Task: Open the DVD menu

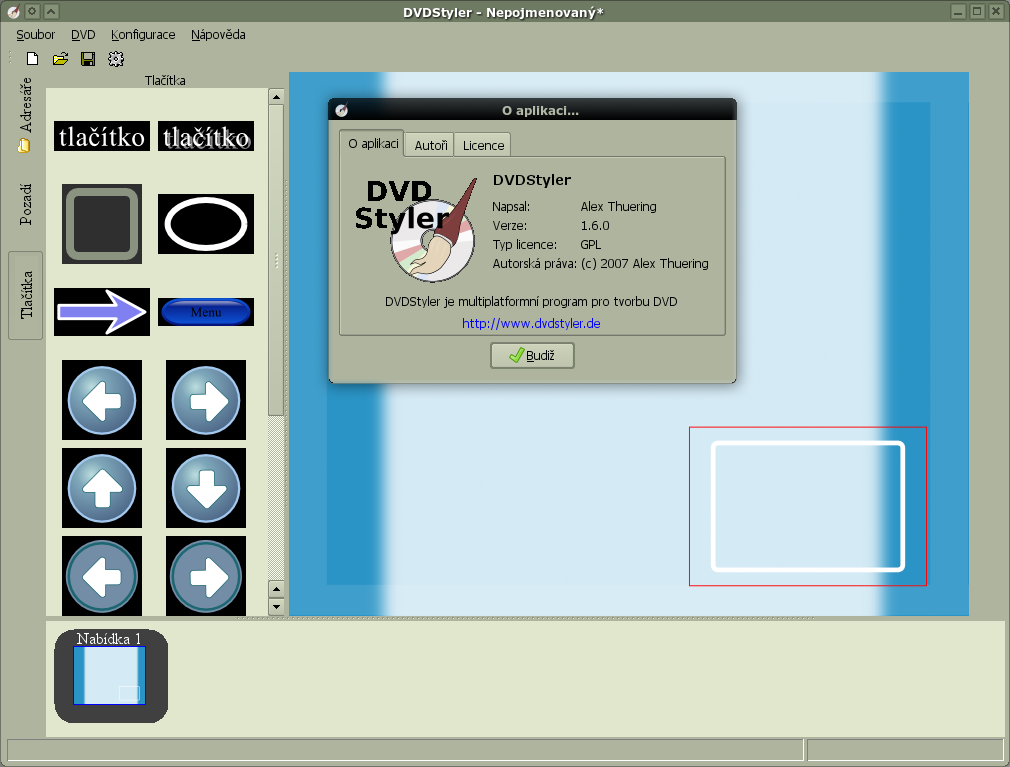Action: click(83, 35)
